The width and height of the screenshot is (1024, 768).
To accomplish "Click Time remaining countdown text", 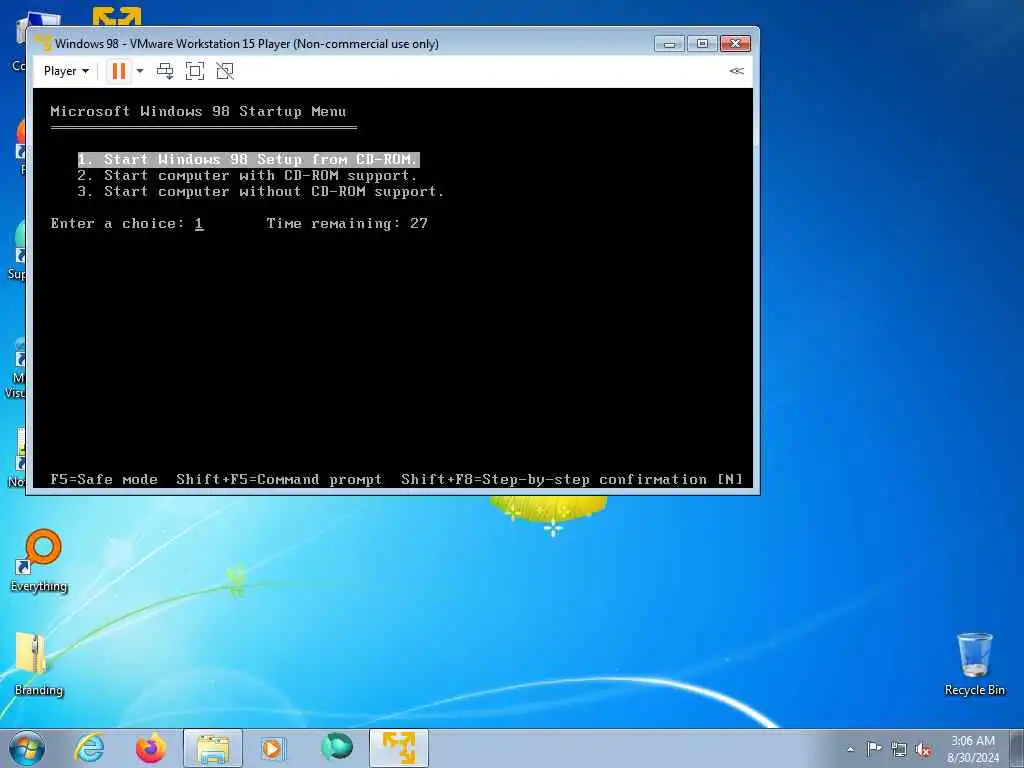I will coord(347,223).
